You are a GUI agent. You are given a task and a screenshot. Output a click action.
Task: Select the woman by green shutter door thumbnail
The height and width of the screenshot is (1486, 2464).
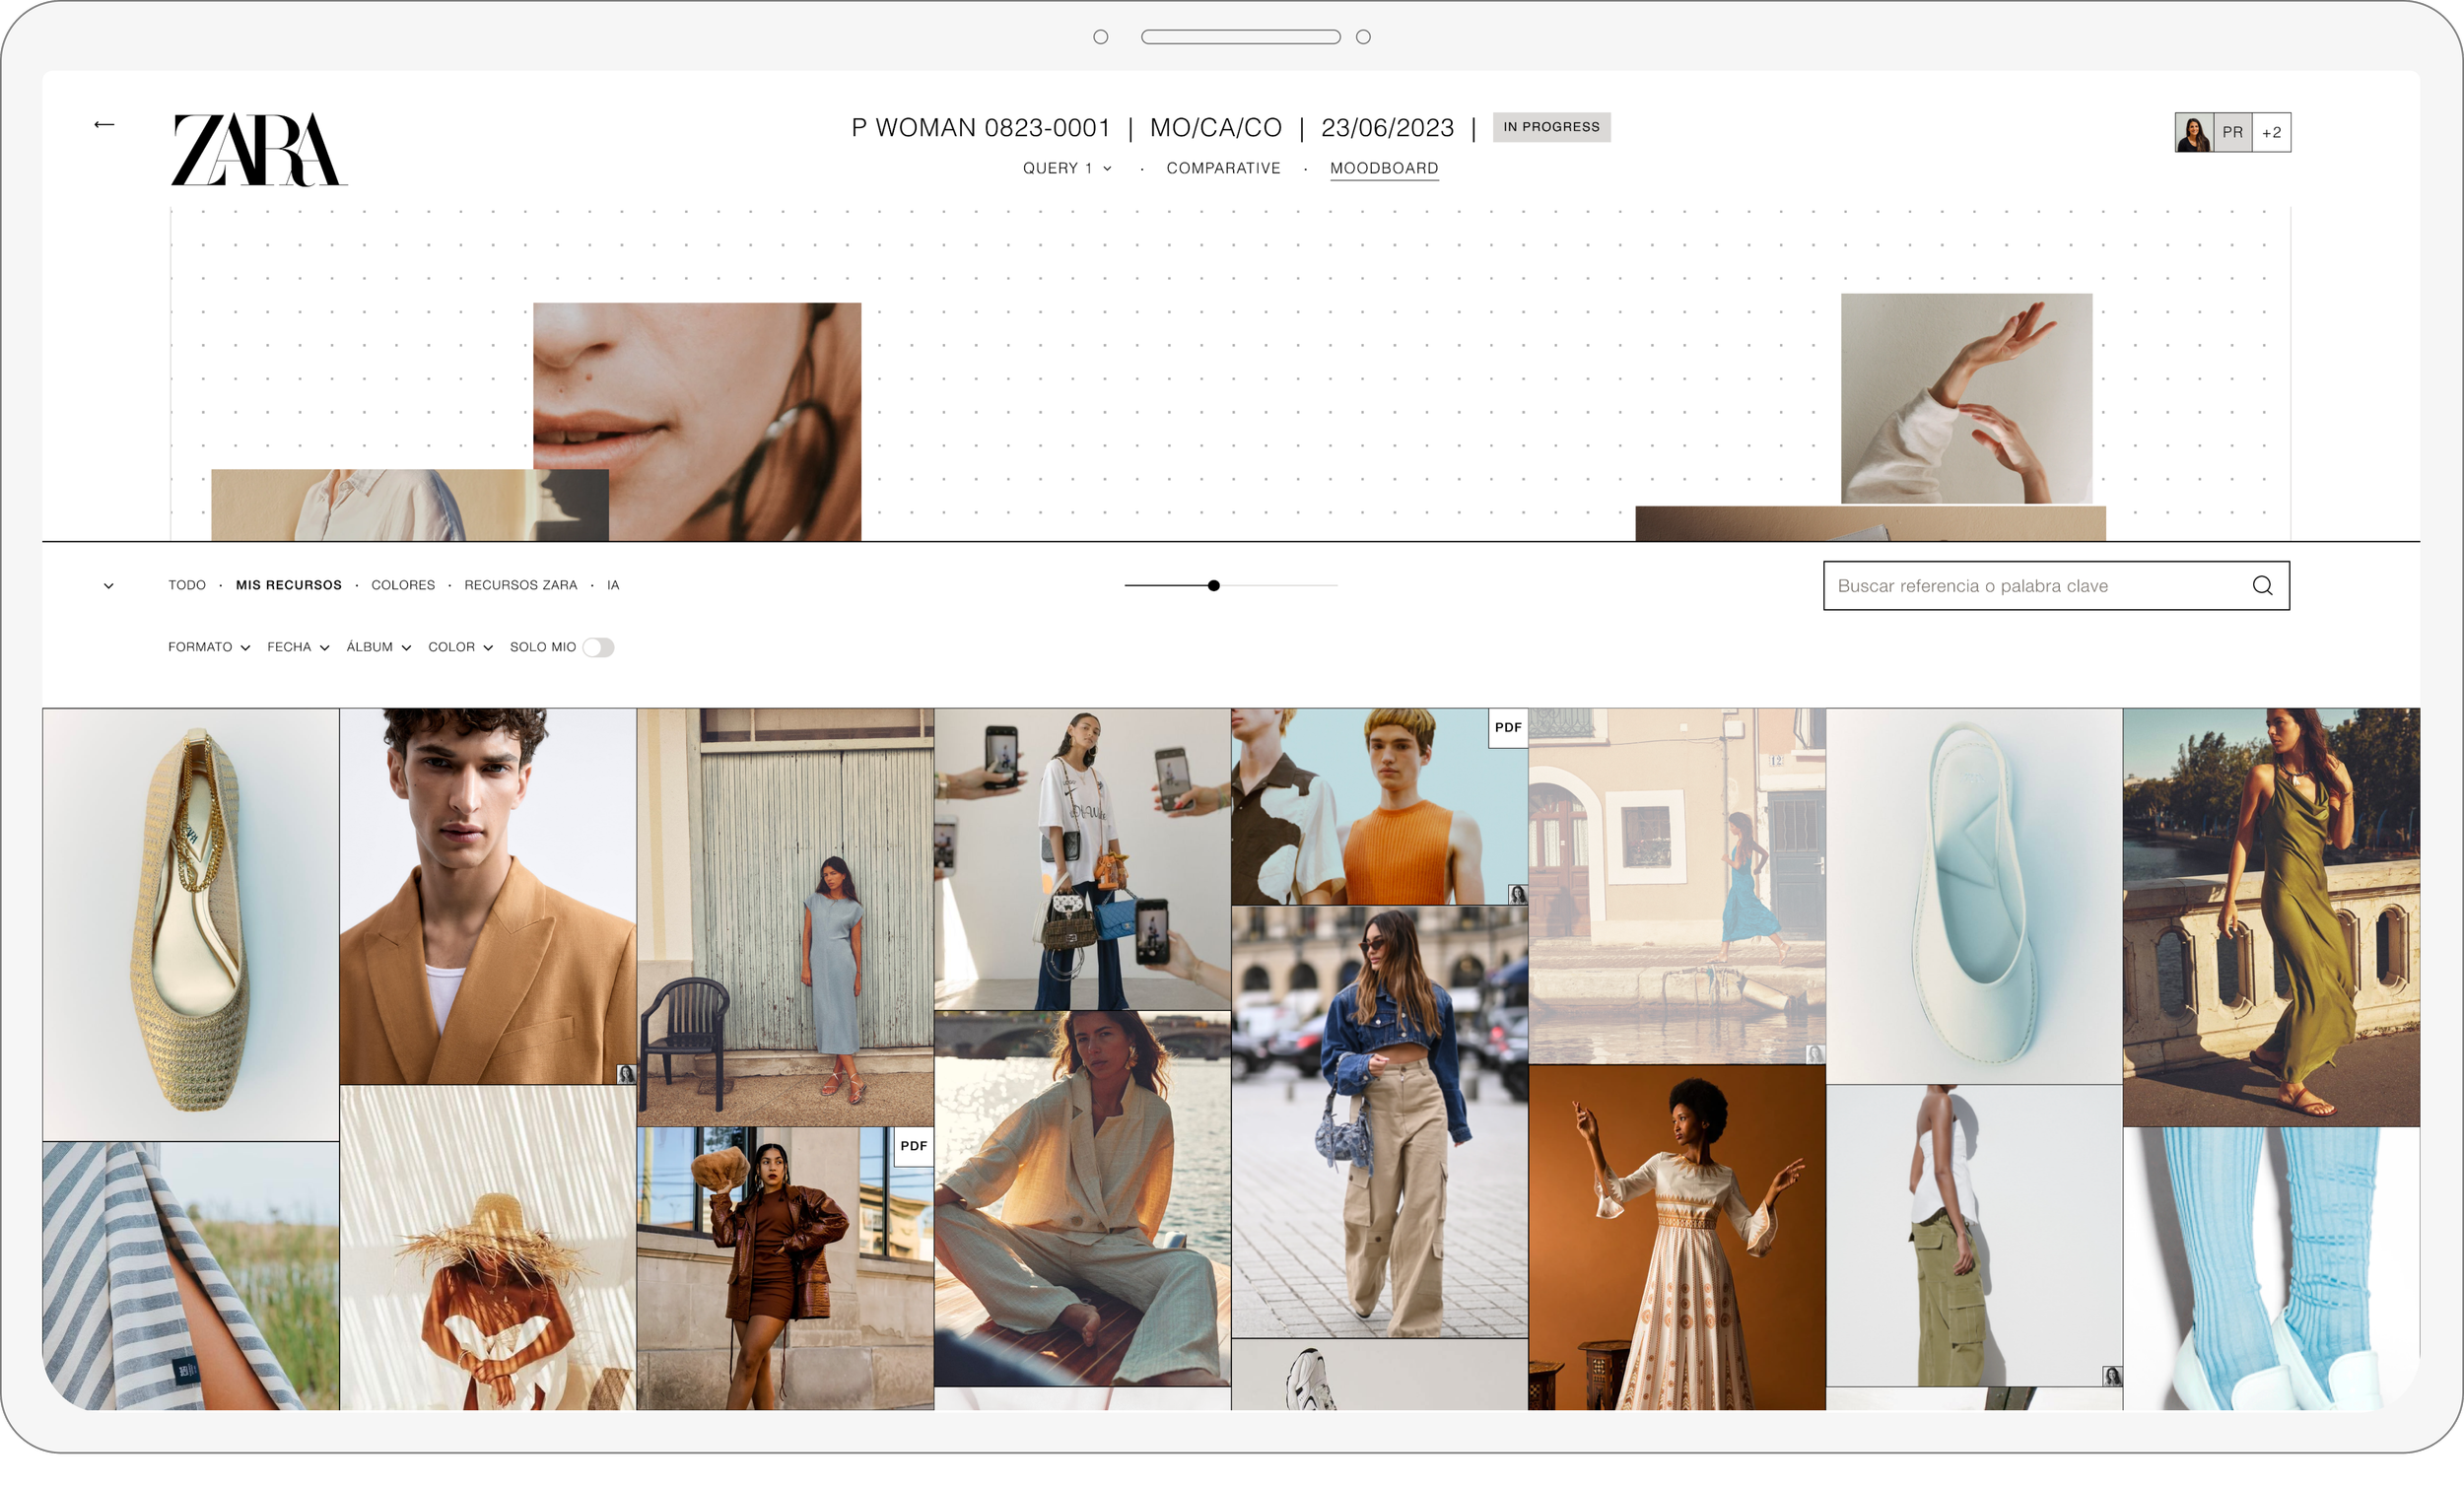tap(785, 918)
